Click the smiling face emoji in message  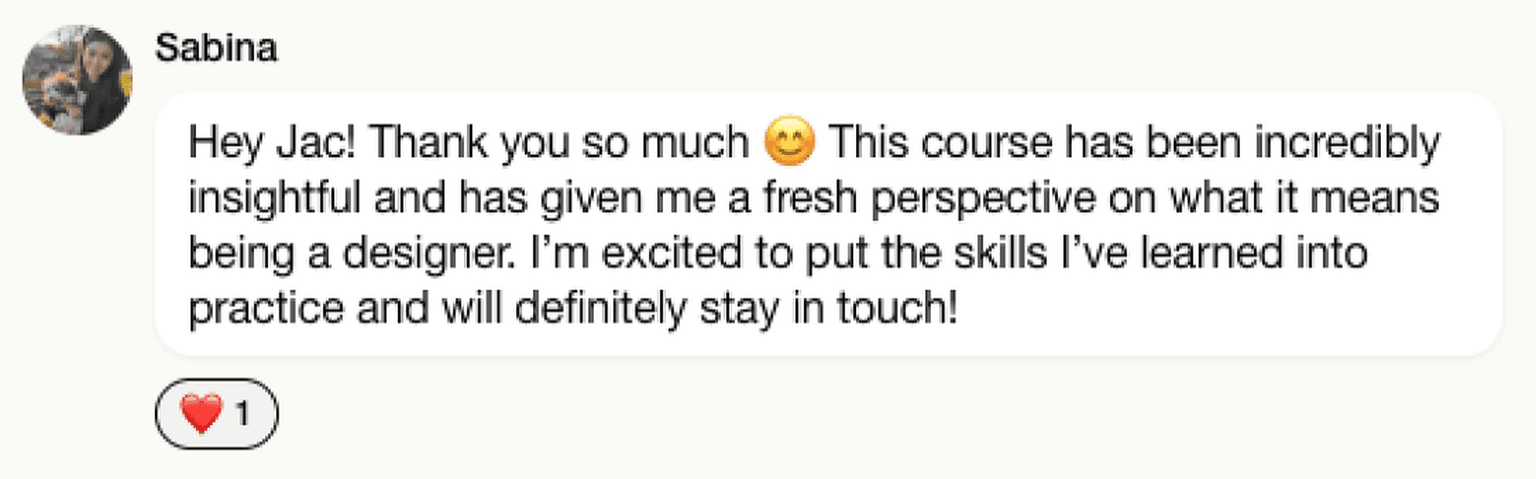pos(789,145)
